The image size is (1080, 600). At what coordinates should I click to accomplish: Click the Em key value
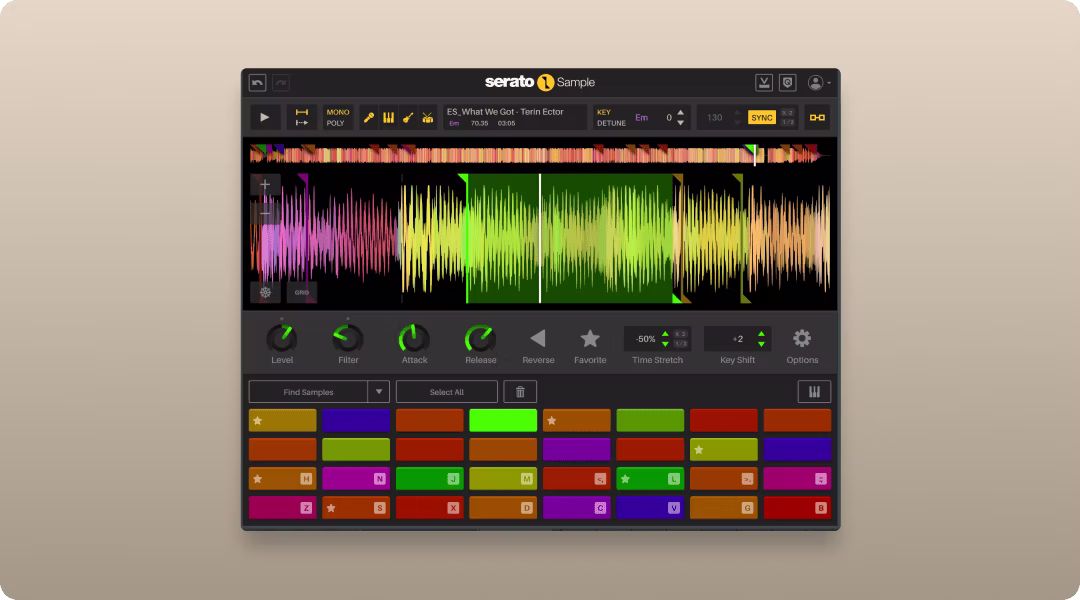[x=641, y=118]
